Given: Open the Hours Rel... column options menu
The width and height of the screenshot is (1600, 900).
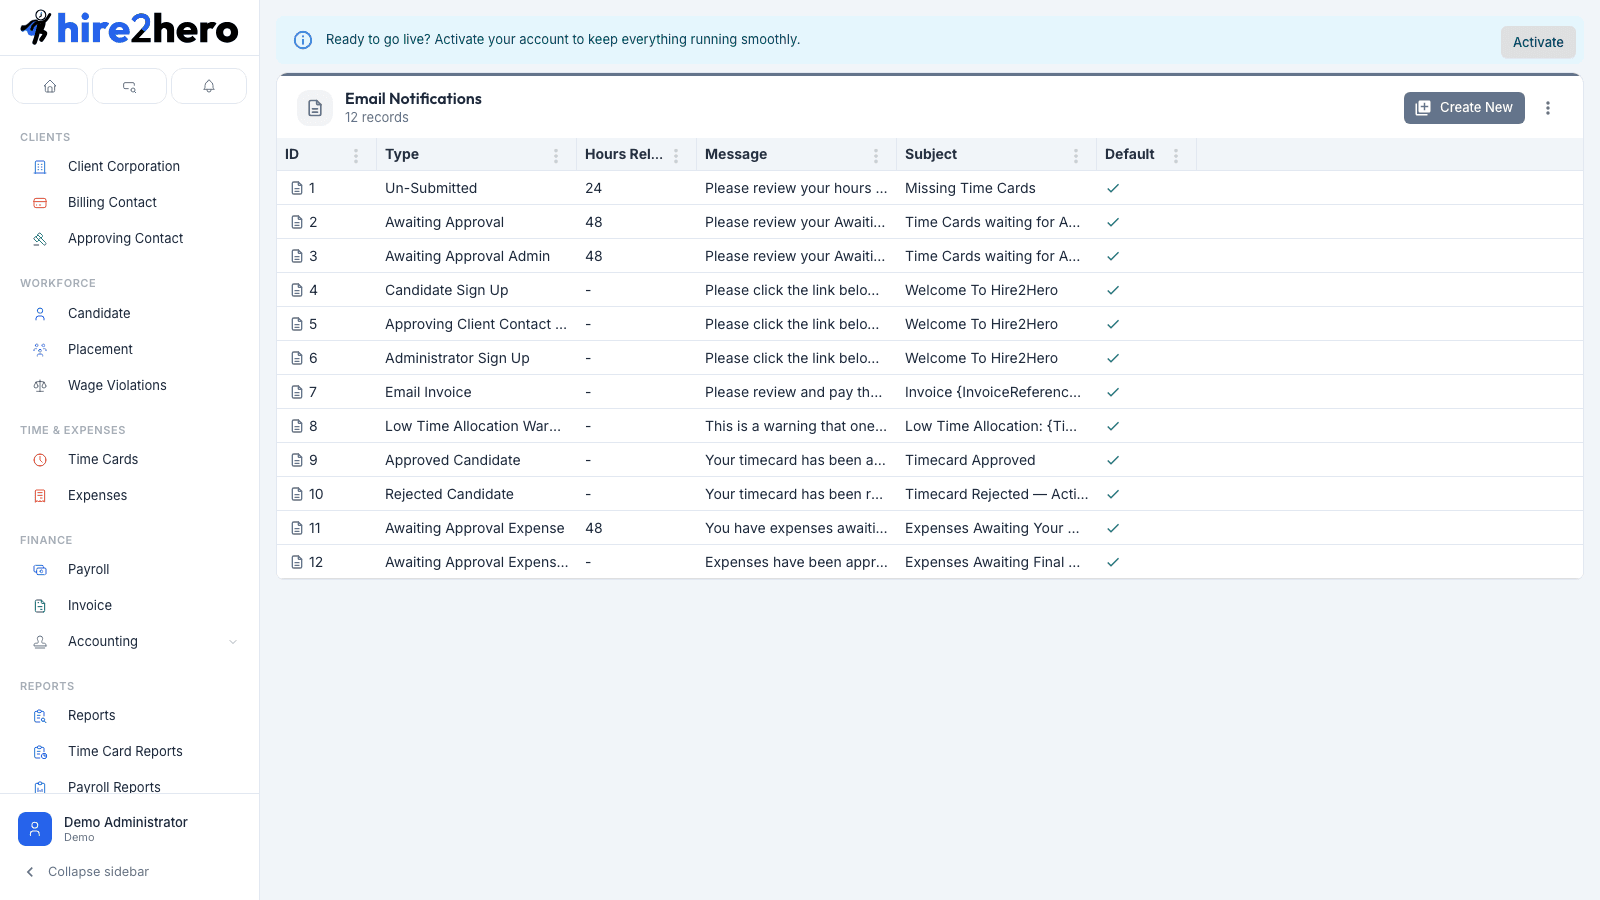Looking at the screenshot, I should (x=676, y=155).
